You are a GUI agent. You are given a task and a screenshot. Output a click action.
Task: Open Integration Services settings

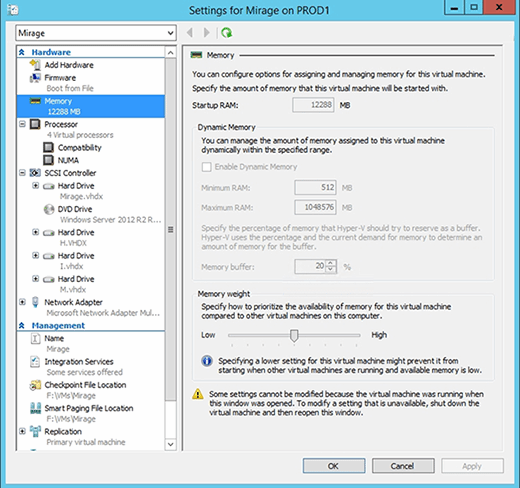[79, 362]
